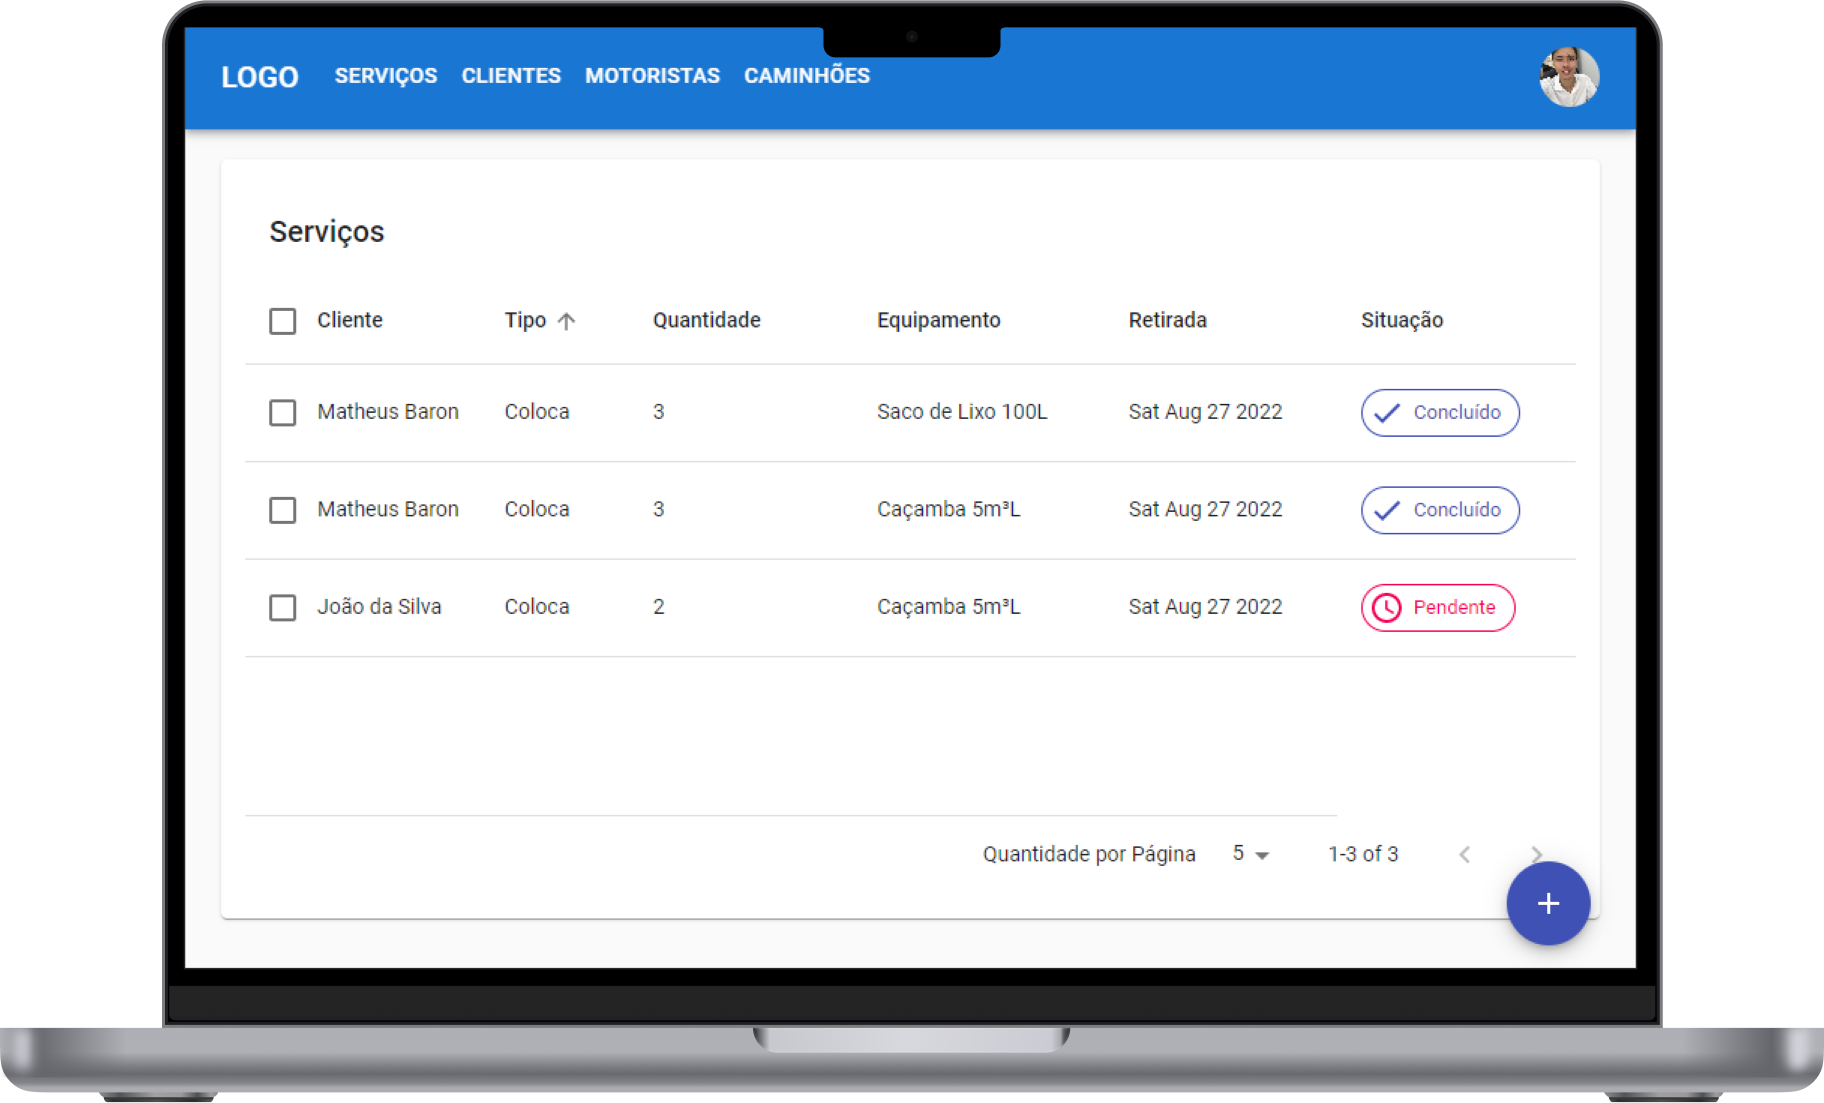Sort by the Quantidade column
The height and width of the screenshot is (1103, 1824).
707,320
